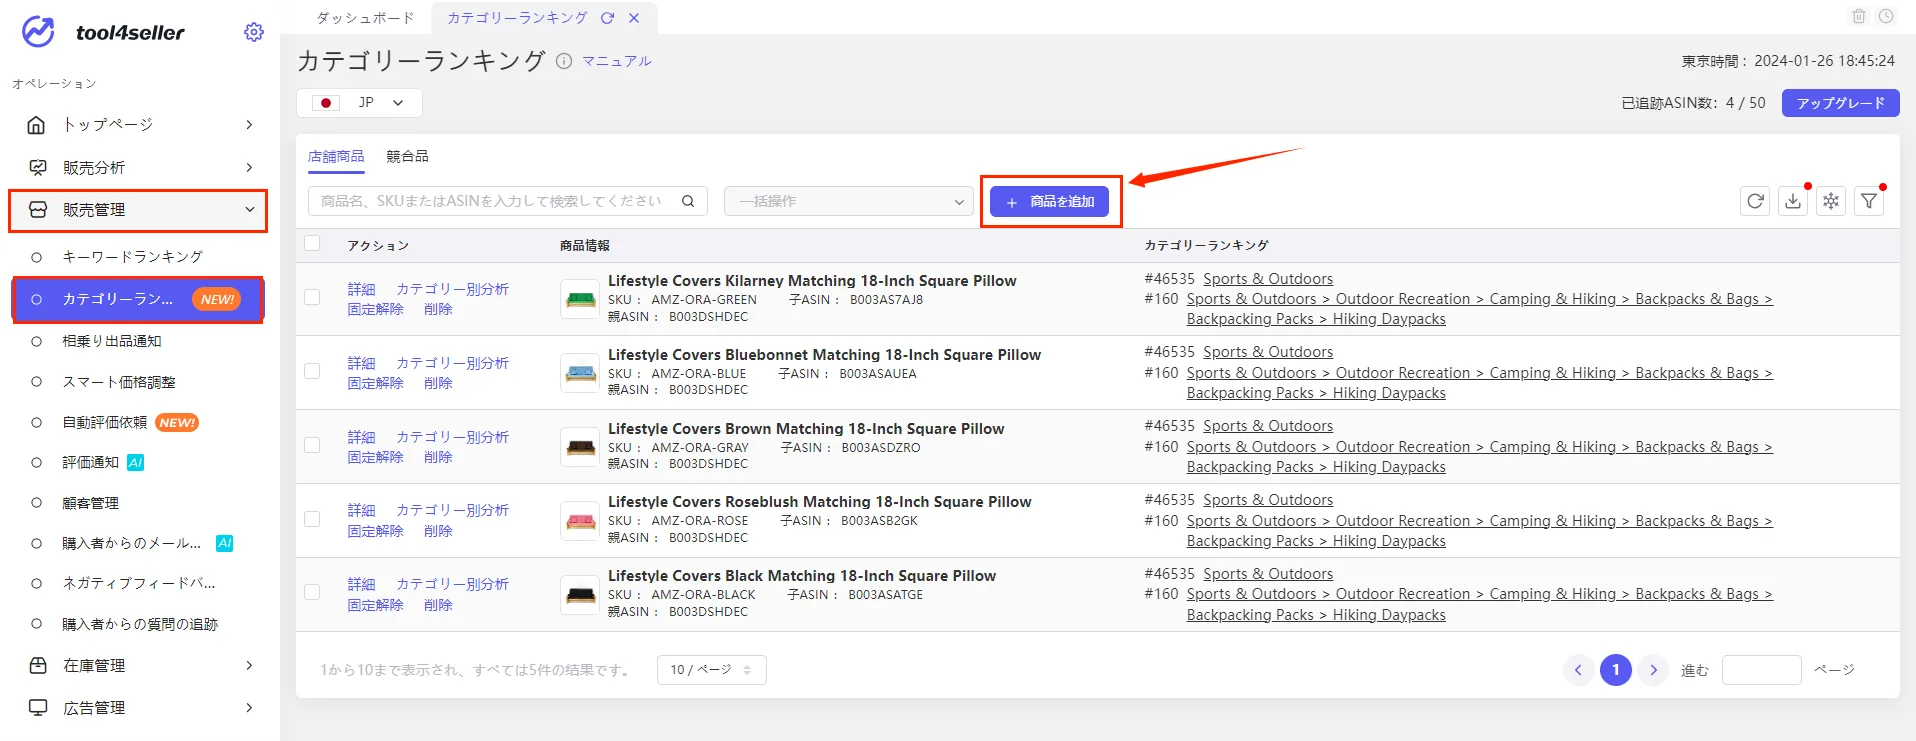Tick the select-all checkbox in table header
The height and width of the screenshot is (741, 1916).
click(x=312, y=243)
